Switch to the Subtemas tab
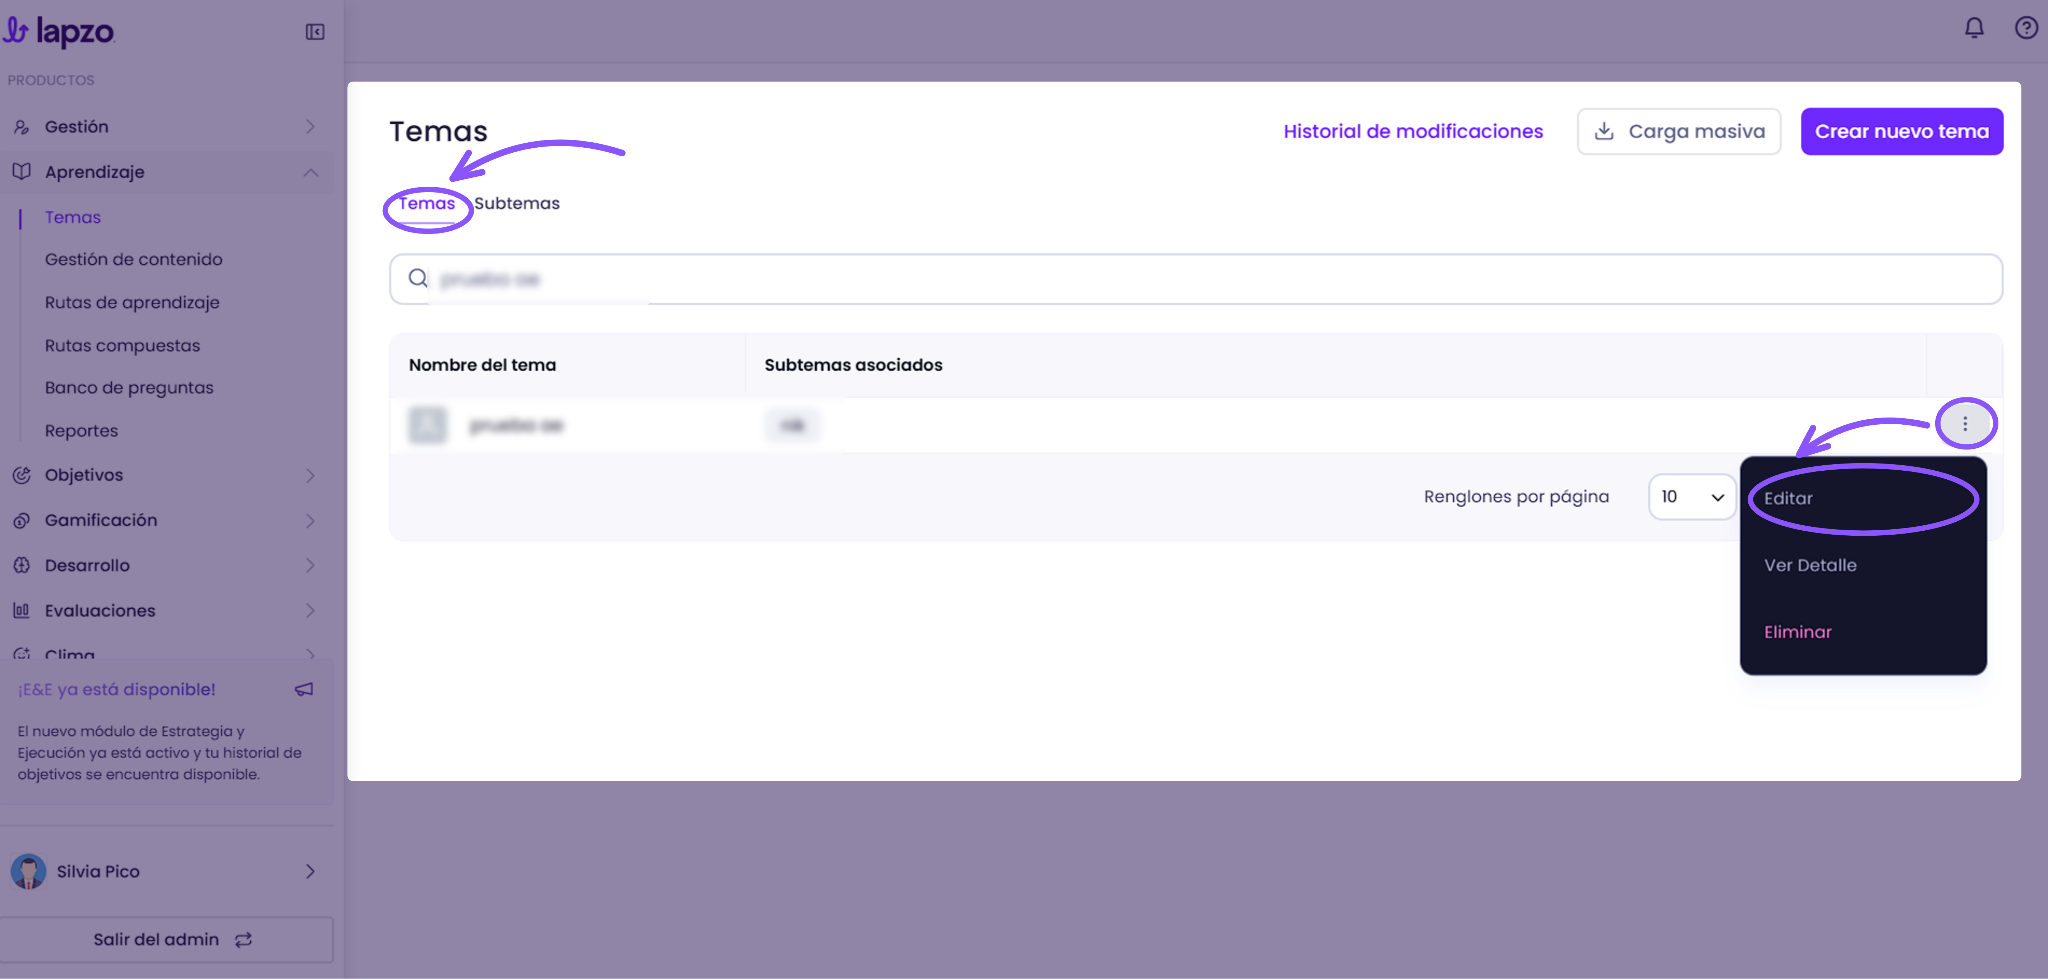This screenshot has height=979, width=2048. point(517,203)
